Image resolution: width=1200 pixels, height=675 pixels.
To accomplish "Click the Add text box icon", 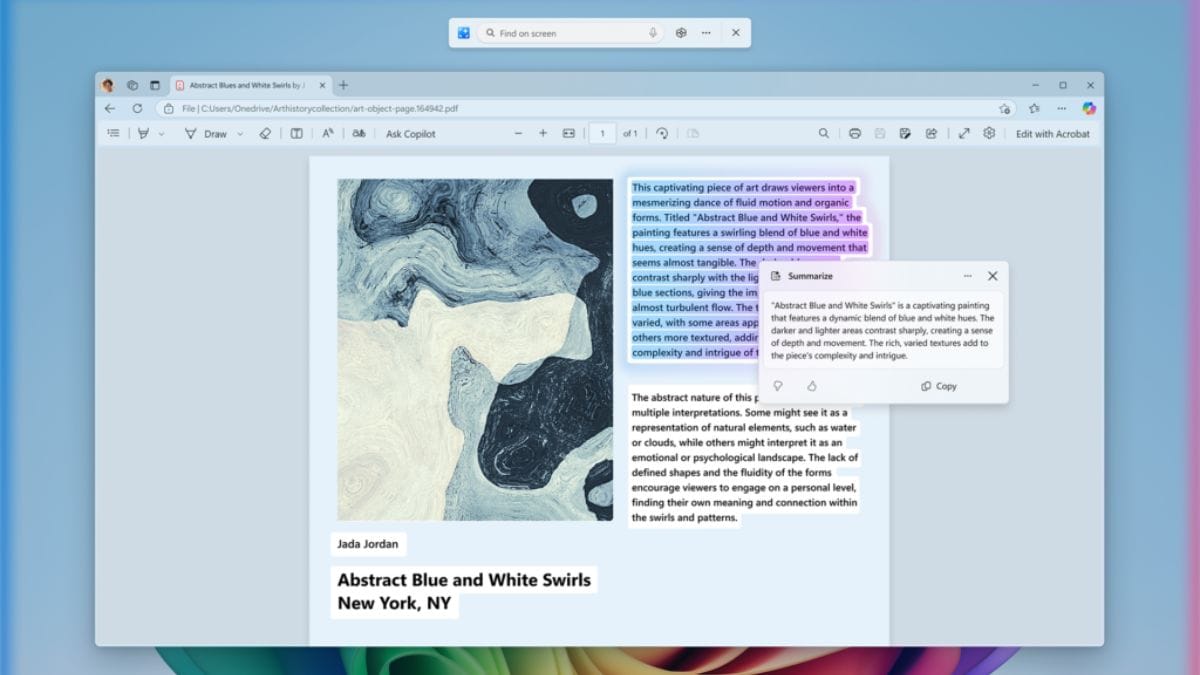I will click(x=296, y=133).
